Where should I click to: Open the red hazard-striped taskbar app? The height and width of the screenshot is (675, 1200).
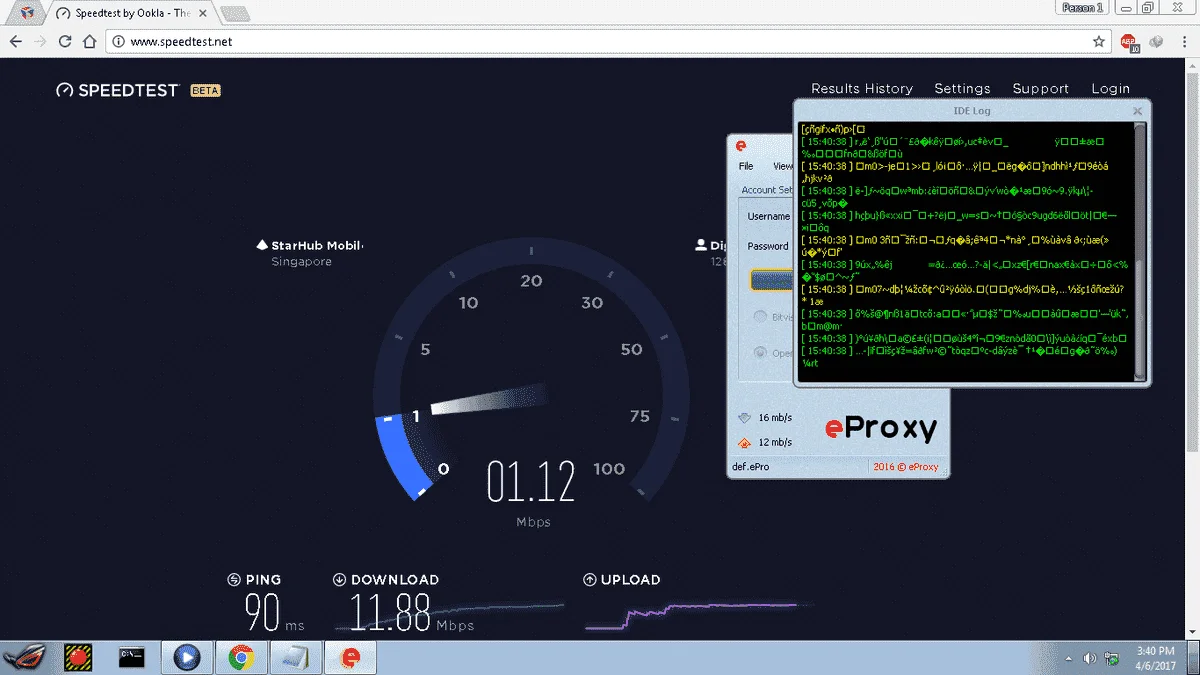coord(78,657)
